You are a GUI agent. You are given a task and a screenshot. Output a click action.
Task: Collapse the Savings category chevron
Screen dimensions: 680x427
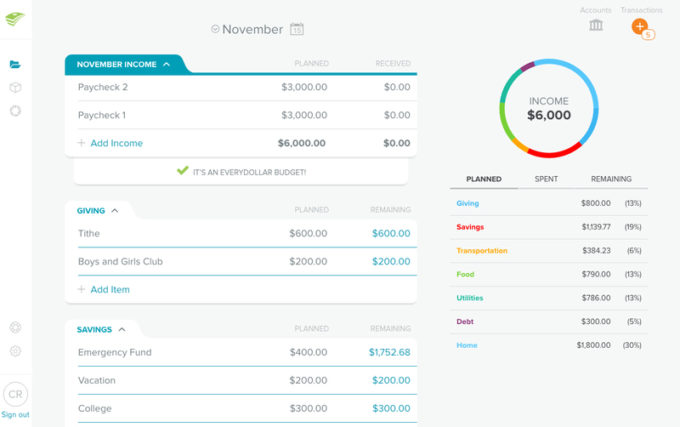(122, 329)
